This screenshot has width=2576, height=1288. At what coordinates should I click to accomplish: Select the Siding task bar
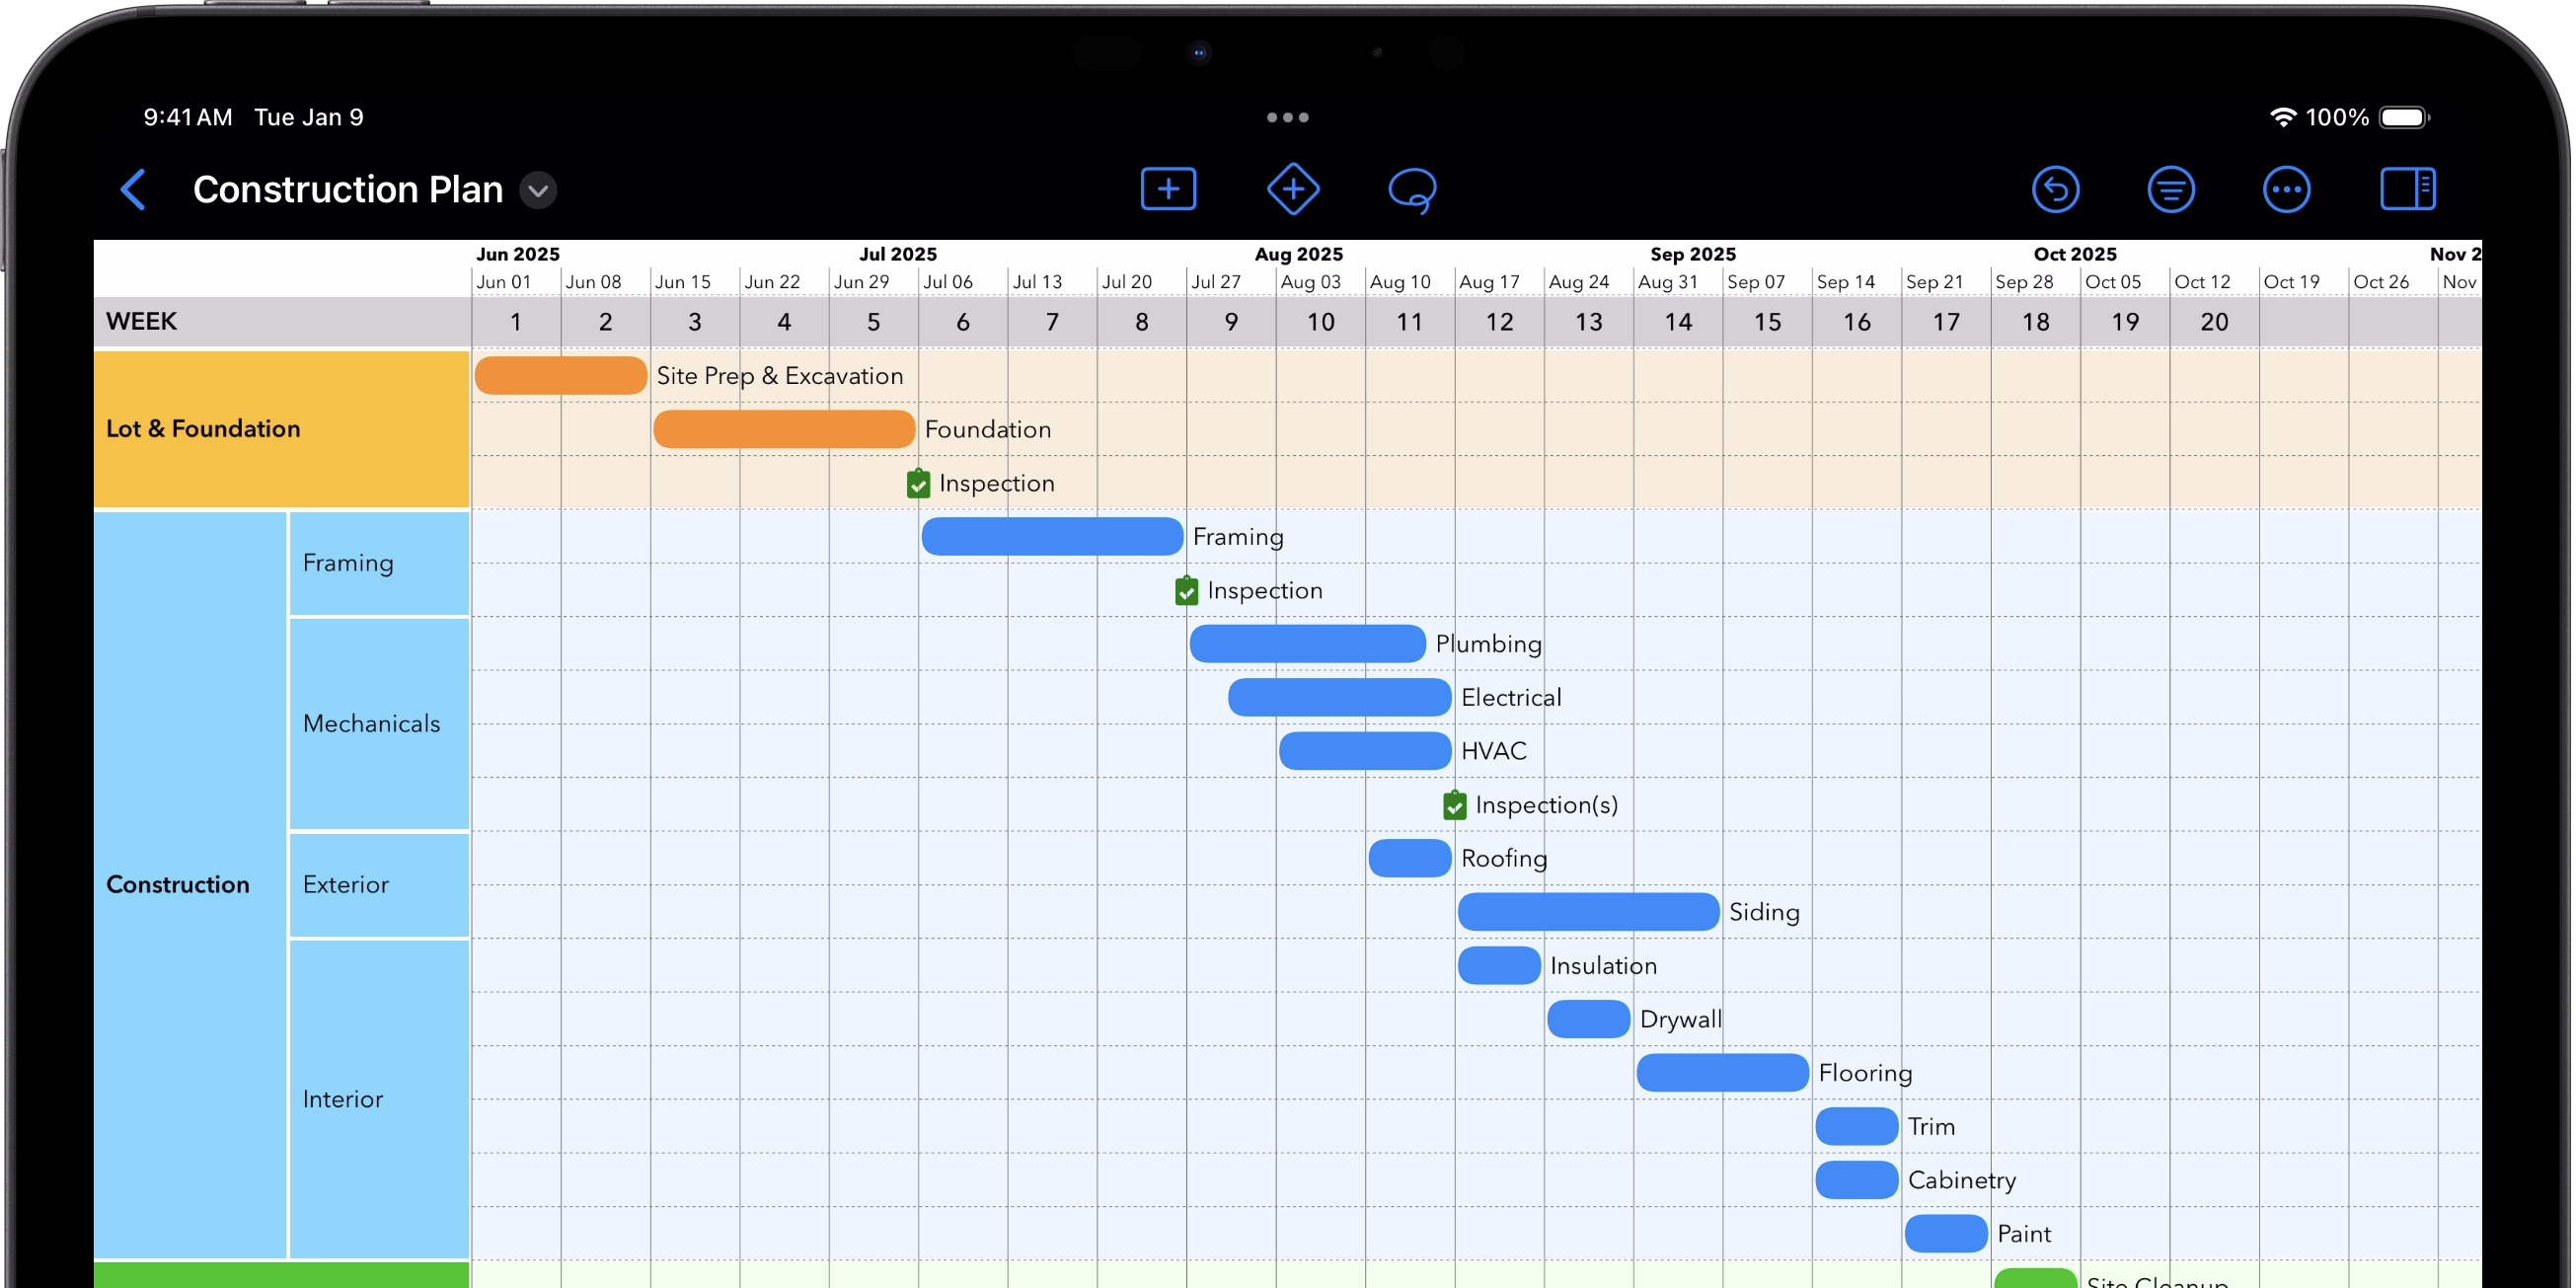click(1589, 913)
